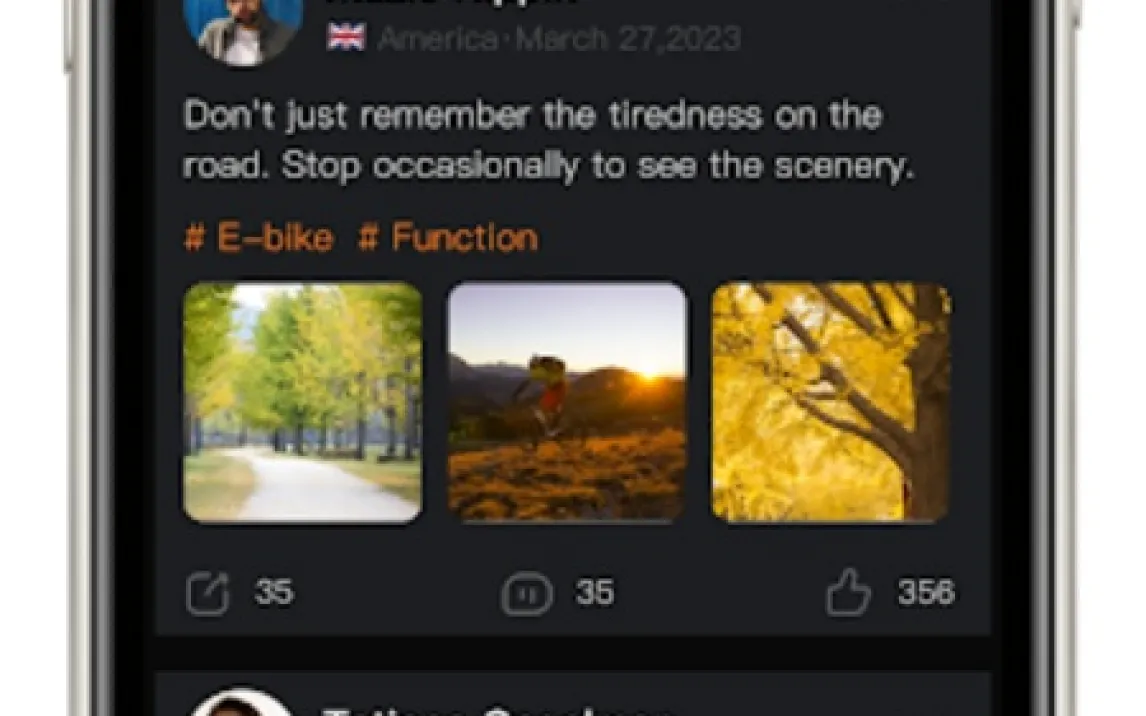This screenshot has height=716, width=1146.
Task: Click the second post's username at the bottom
Action: tap(497, 710)
